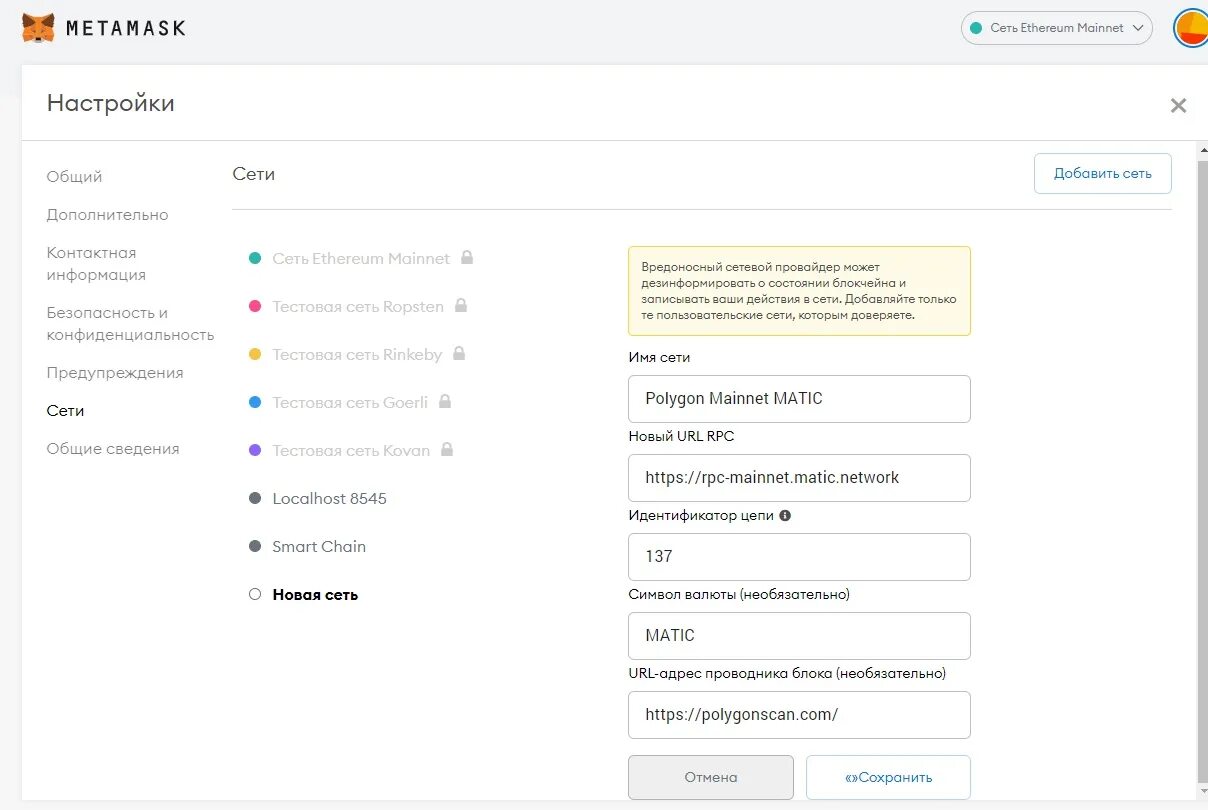1208x810 pixels.
Task: Click the Настройки heading
Action: tap(110, 102)
